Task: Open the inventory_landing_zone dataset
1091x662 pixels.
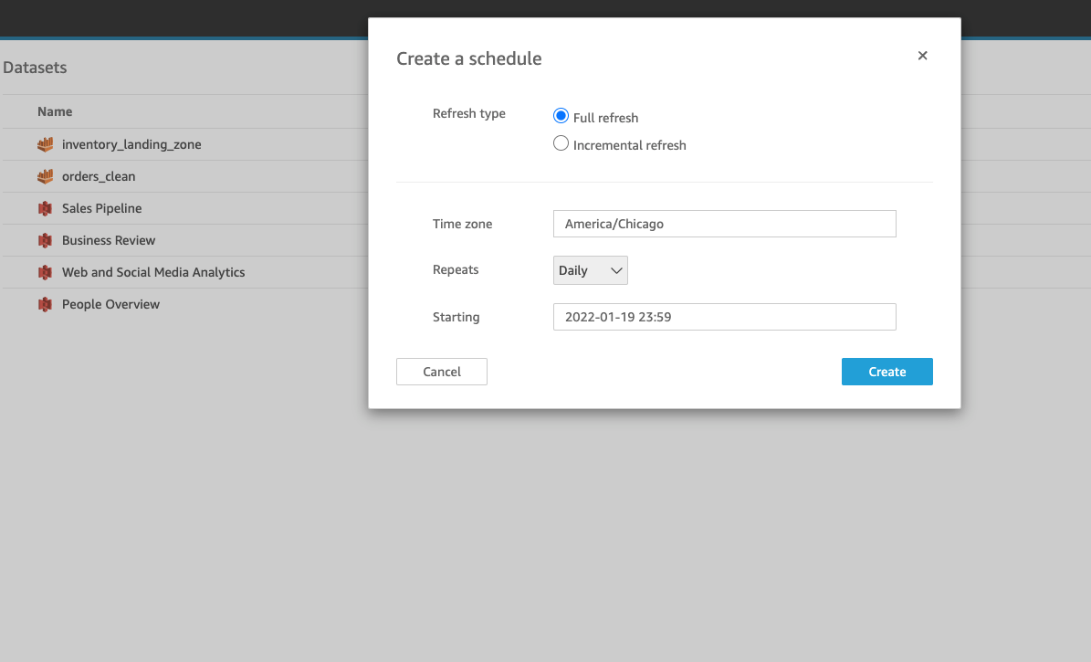Action: pyautogui.click(x=132, y=145)
